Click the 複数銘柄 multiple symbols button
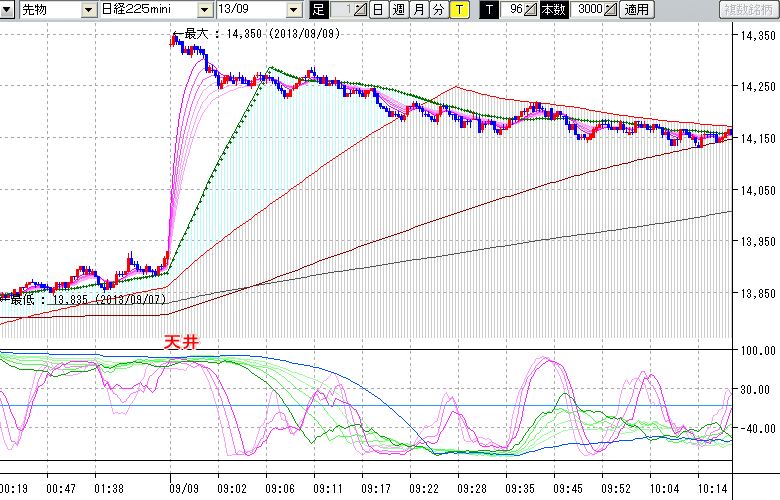The image size is (780, 500). coord(748,10)
